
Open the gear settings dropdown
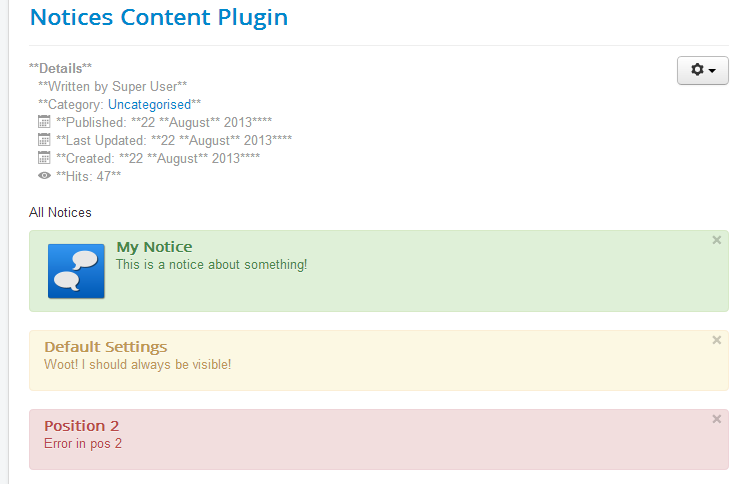pyautogui.click(x=702, y=70)
